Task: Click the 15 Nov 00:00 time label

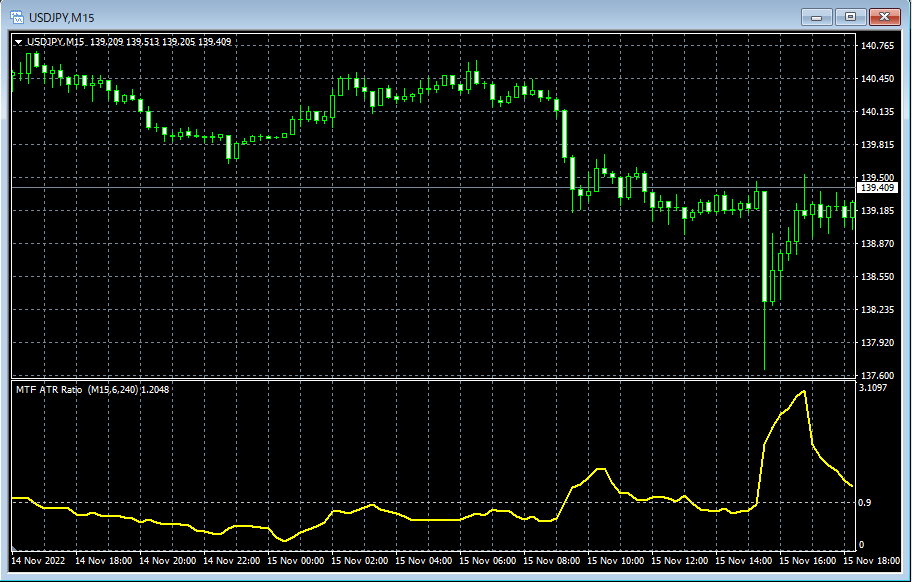Action: 296,560
